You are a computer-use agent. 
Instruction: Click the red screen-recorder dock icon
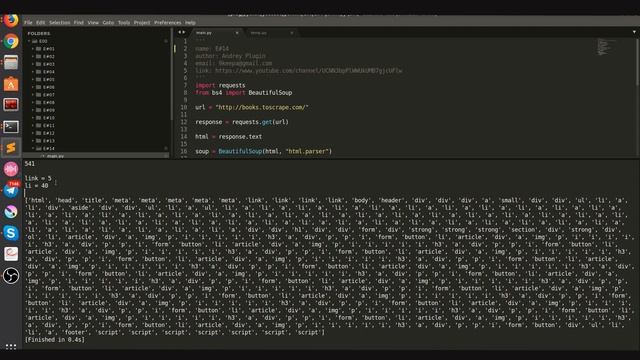[x=11, y=105]
